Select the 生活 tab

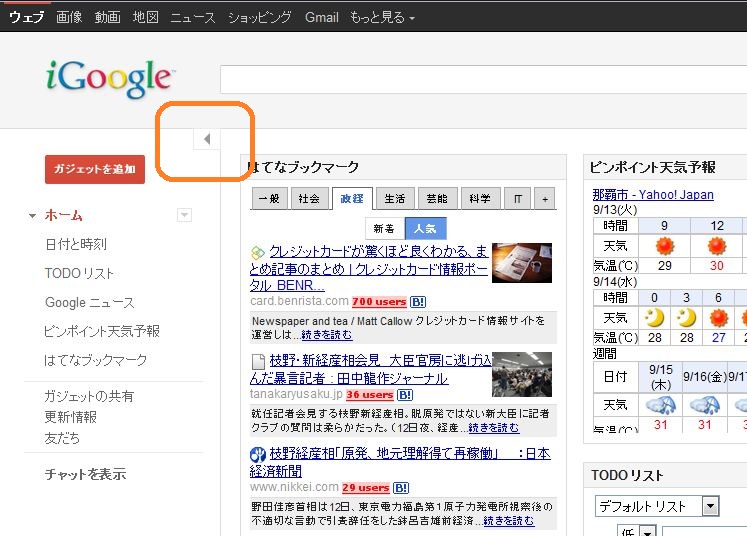coord(395,198)
